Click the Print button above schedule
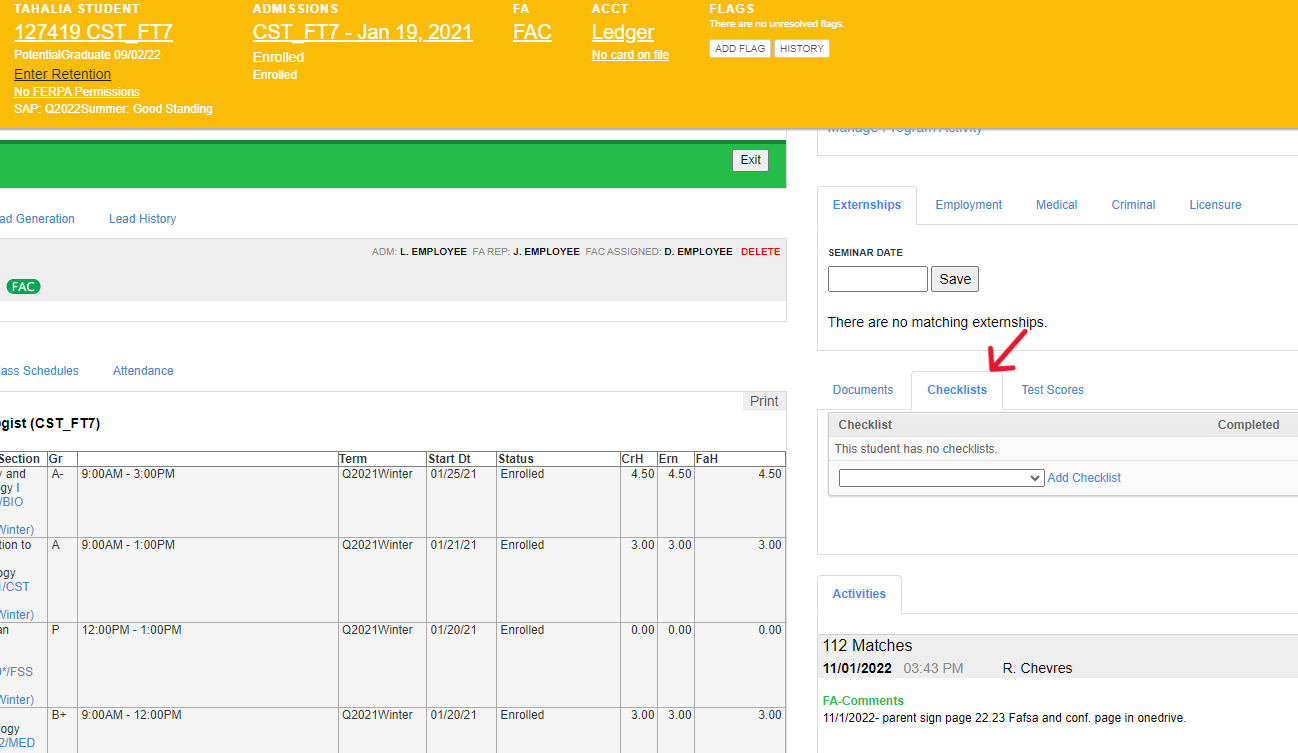The height and width of the screenshot is (753, 1298). (x=763, y=401)
